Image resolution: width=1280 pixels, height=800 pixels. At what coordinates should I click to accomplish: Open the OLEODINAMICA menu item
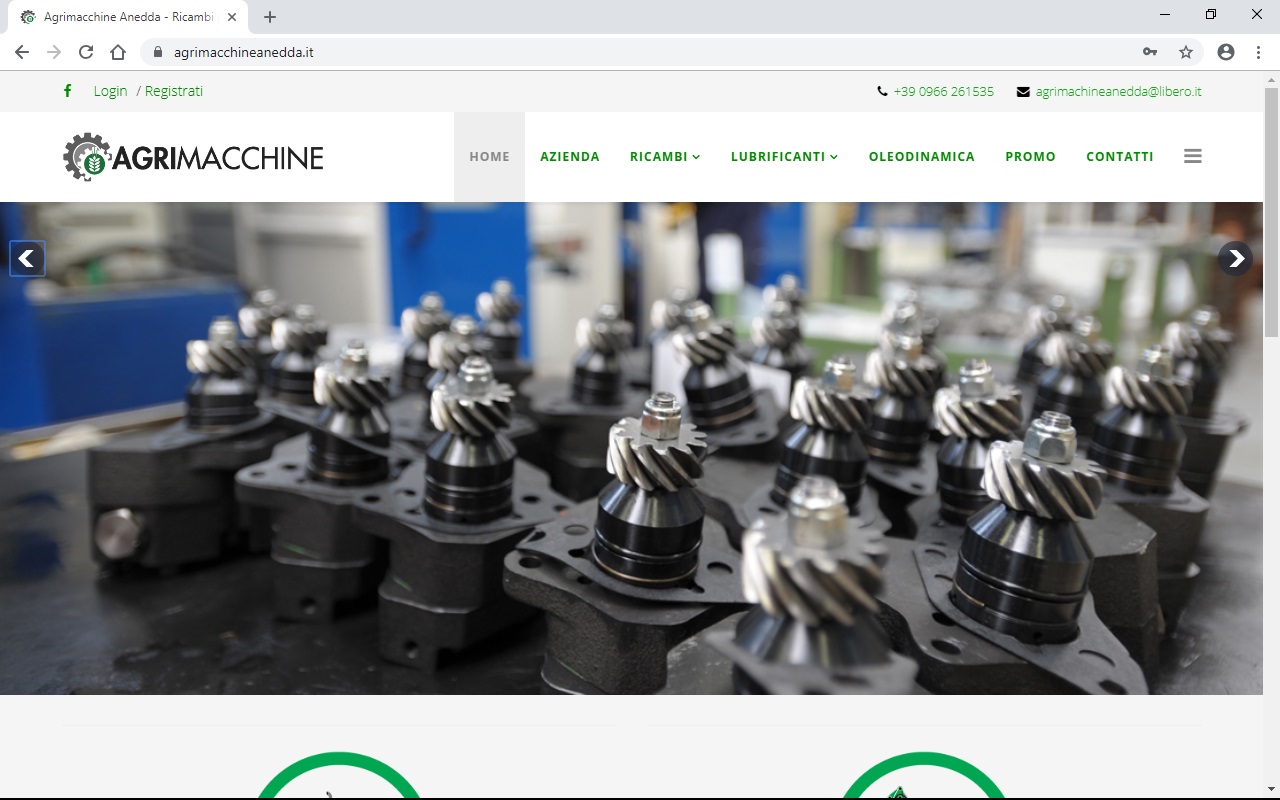tap(922, 157)
